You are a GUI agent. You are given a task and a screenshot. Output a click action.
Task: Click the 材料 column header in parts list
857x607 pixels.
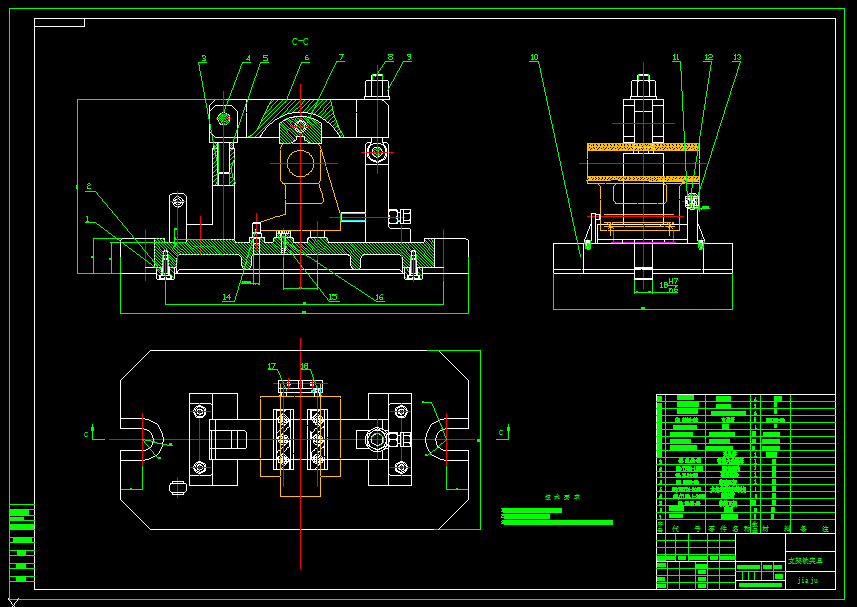click(x=777, y=528)
